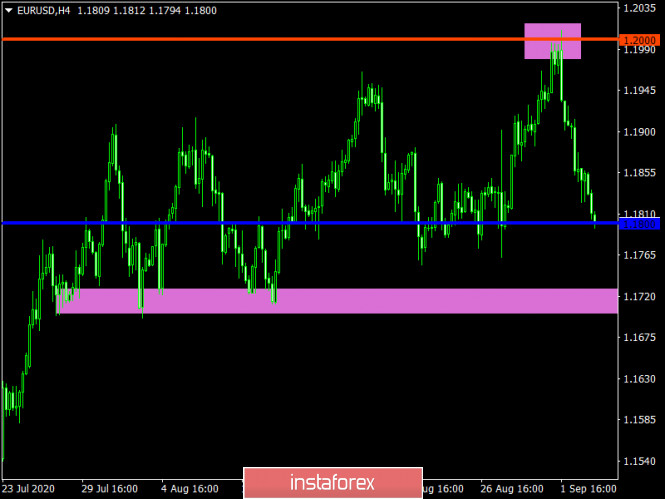The height and width of the screenshot is (499, 665).
Task: Click the 1.1630 price scale label
Action: [x=639, y=380]
